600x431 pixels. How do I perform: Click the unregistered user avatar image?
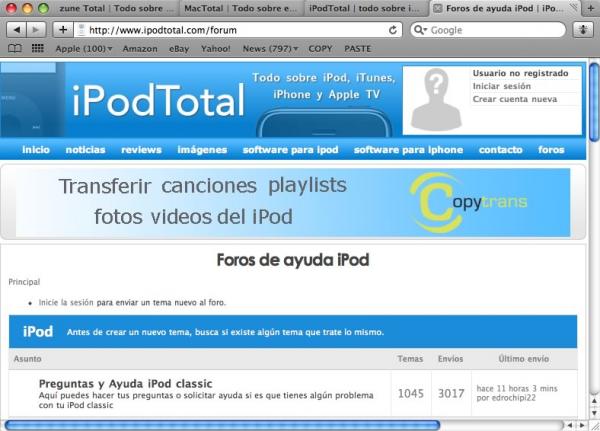(436, 99)
